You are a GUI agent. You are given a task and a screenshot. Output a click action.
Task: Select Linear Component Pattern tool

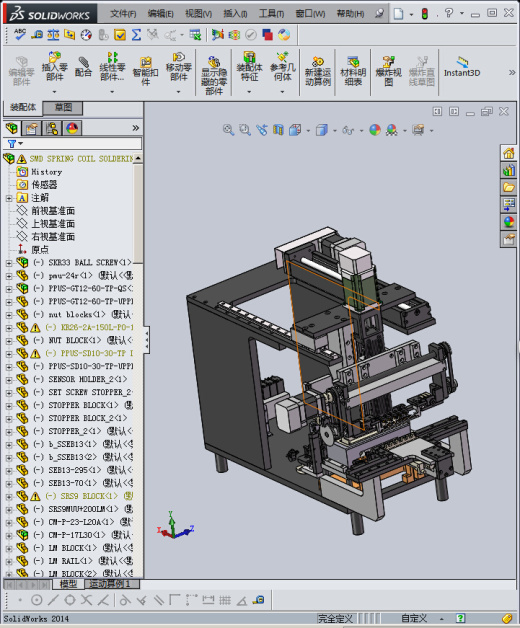coord(112,67)
